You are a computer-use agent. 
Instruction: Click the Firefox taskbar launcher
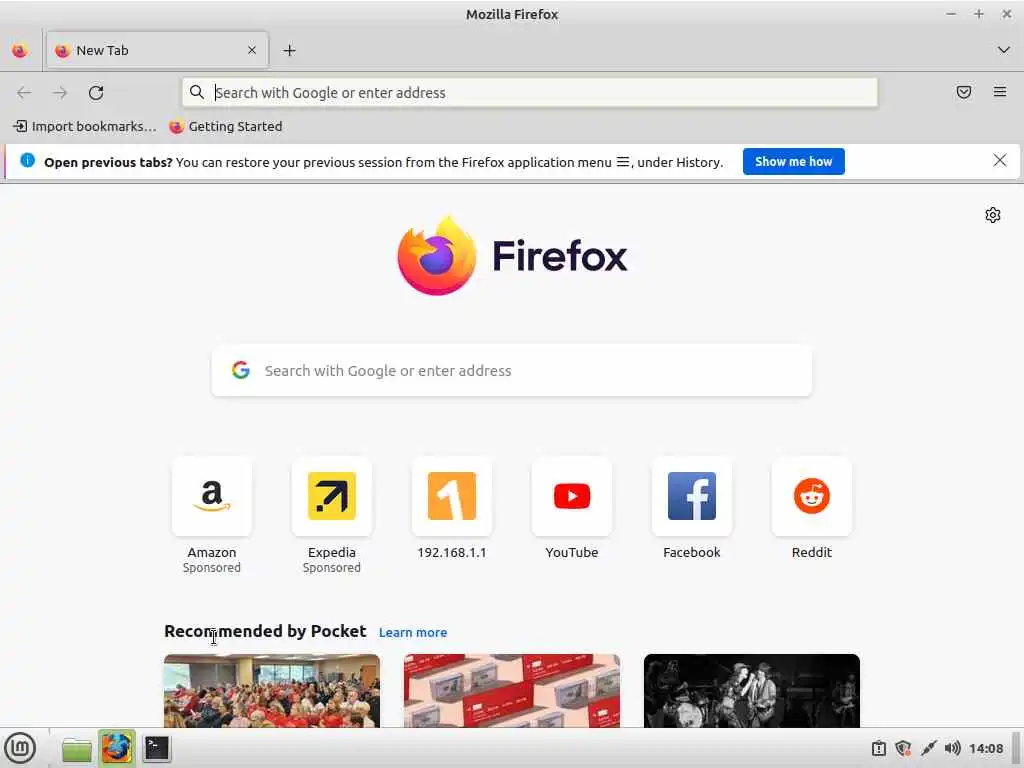tap(117, 748)
